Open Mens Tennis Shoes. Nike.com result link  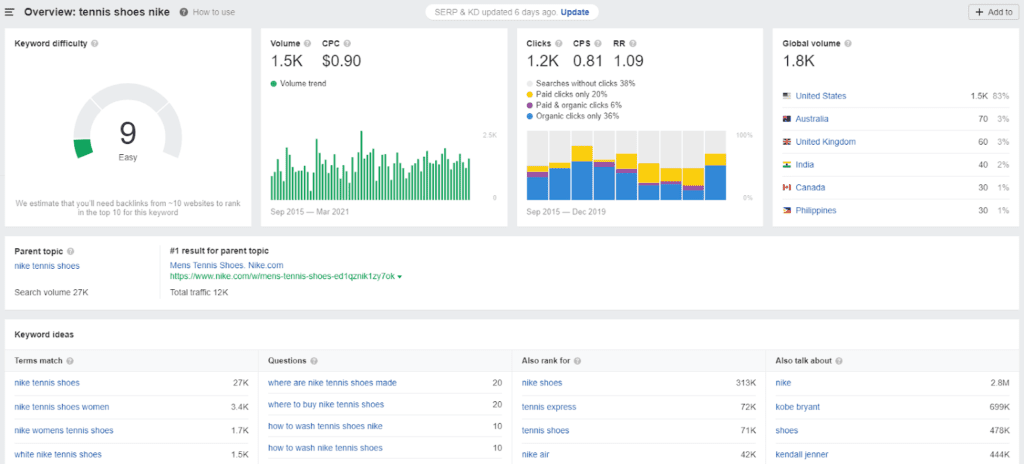click(227, 265)
